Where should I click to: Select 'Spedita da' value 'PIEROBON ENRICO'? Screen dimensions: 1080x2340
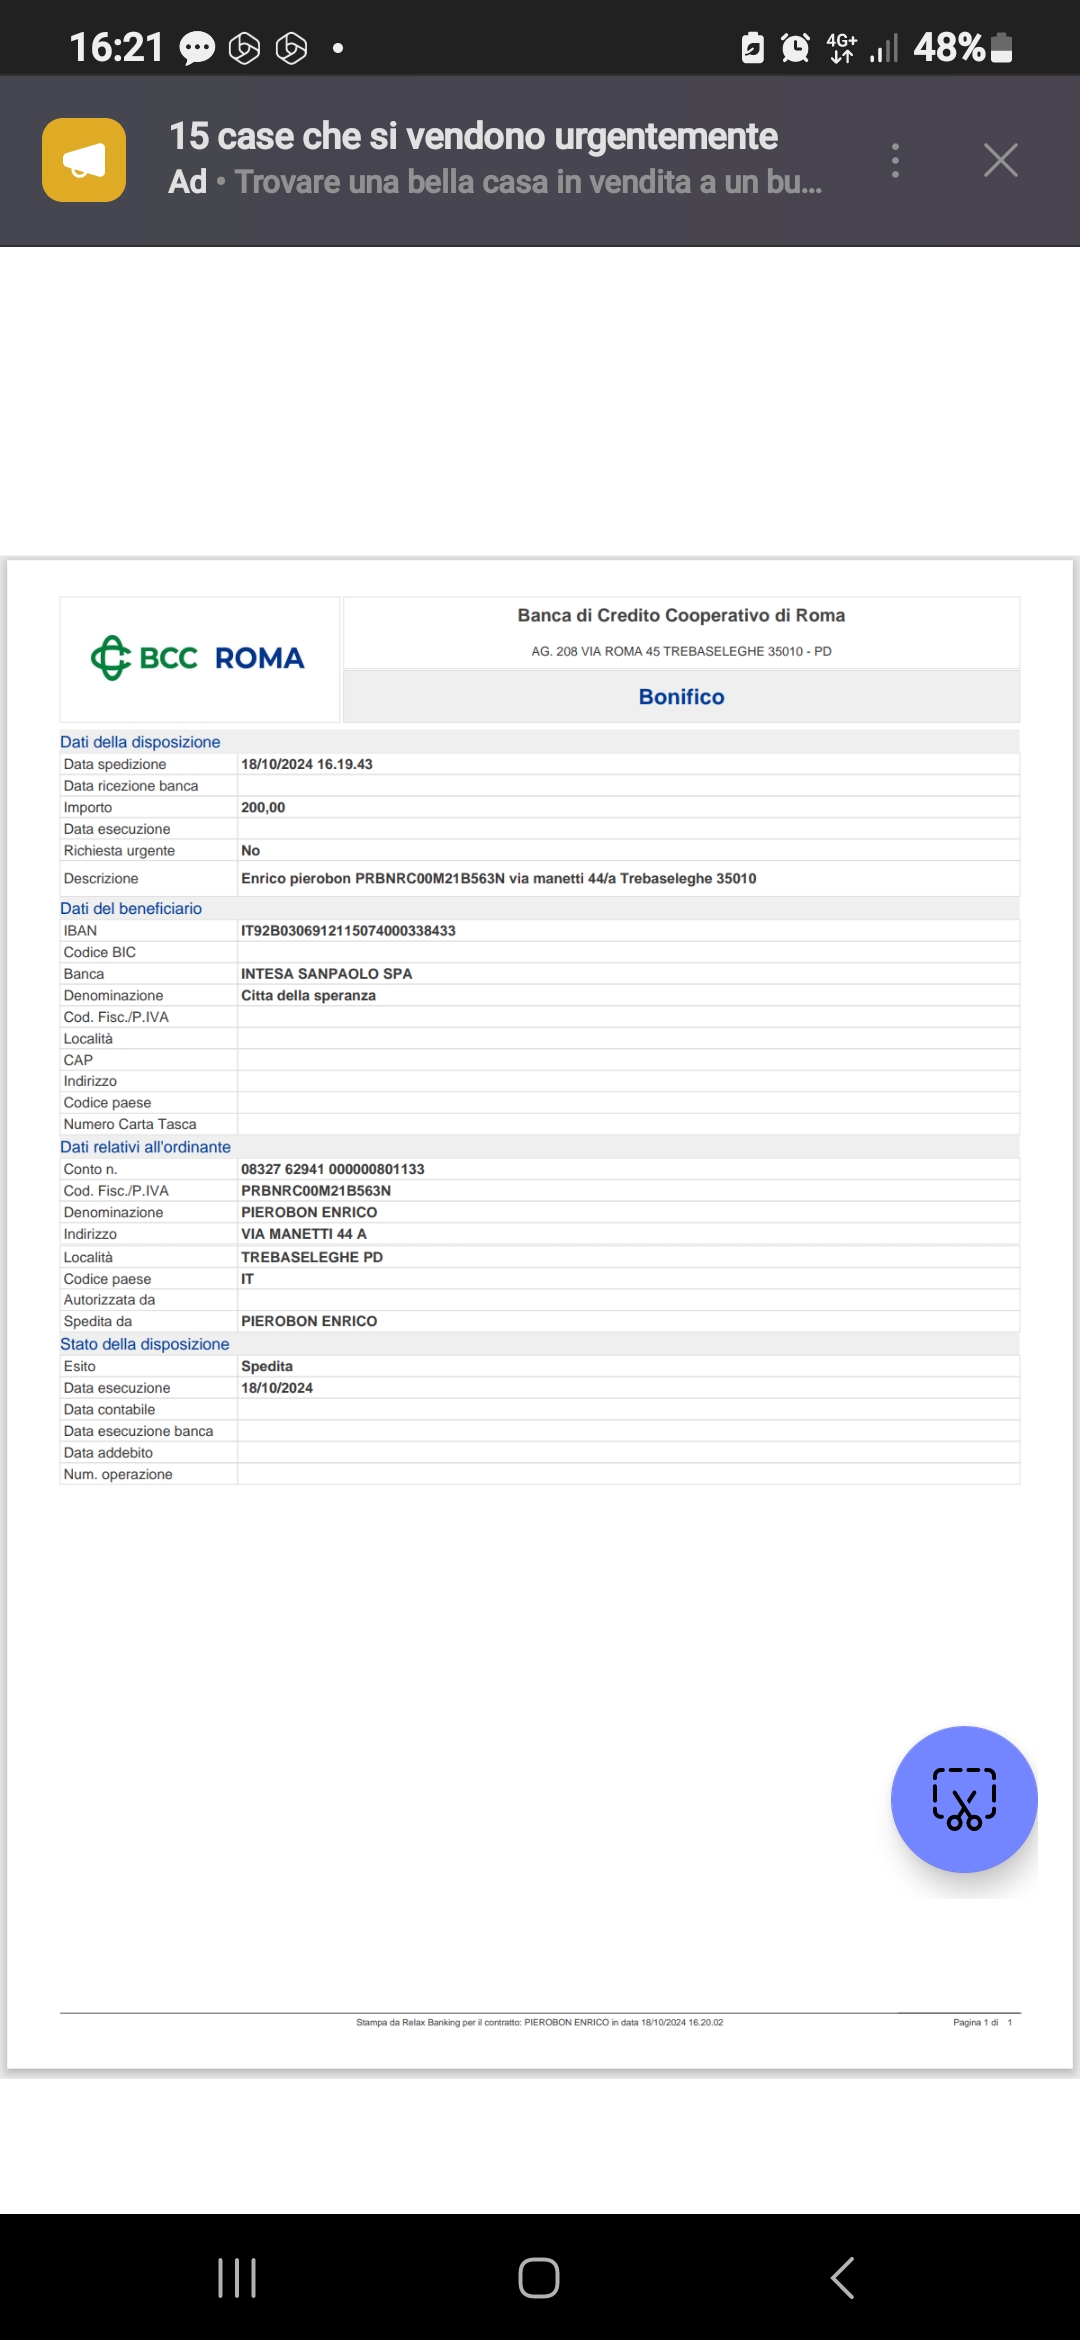(x=309, y=1321)
